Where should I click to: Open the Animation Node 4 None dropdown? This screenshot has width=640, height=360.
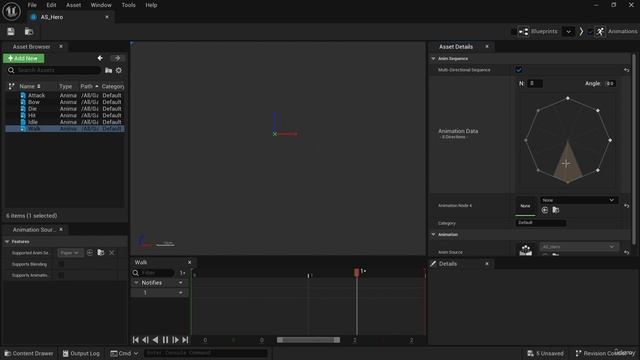[x=579, y=200]
